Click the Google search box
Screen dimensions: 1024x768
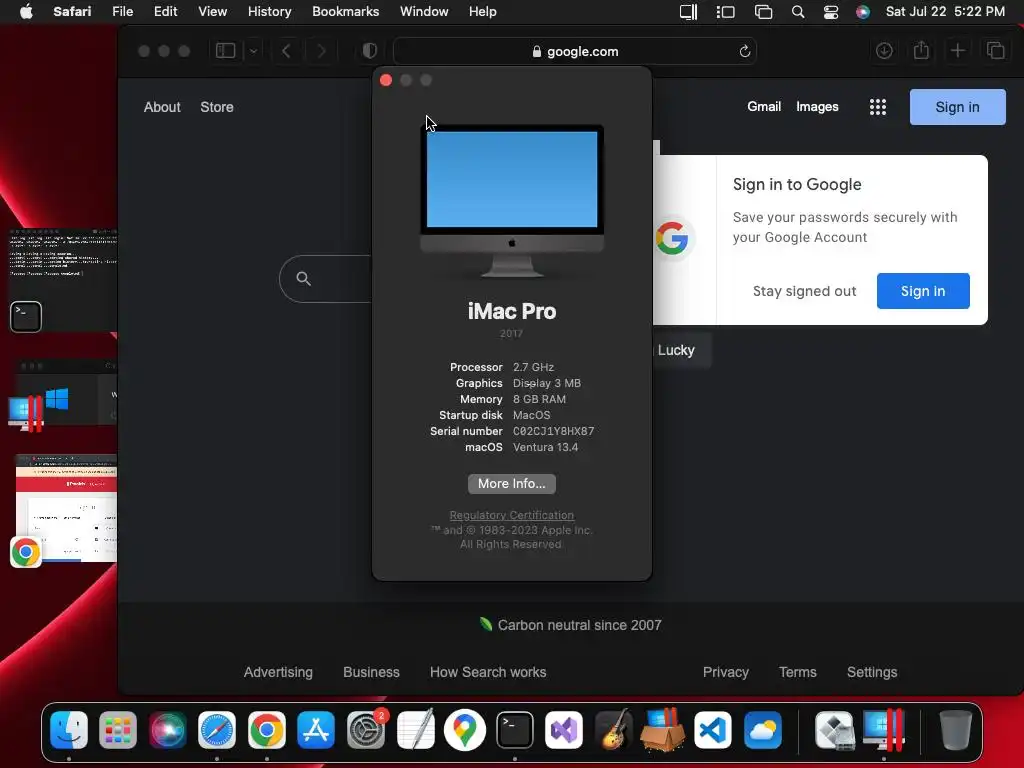click(325, 279)
